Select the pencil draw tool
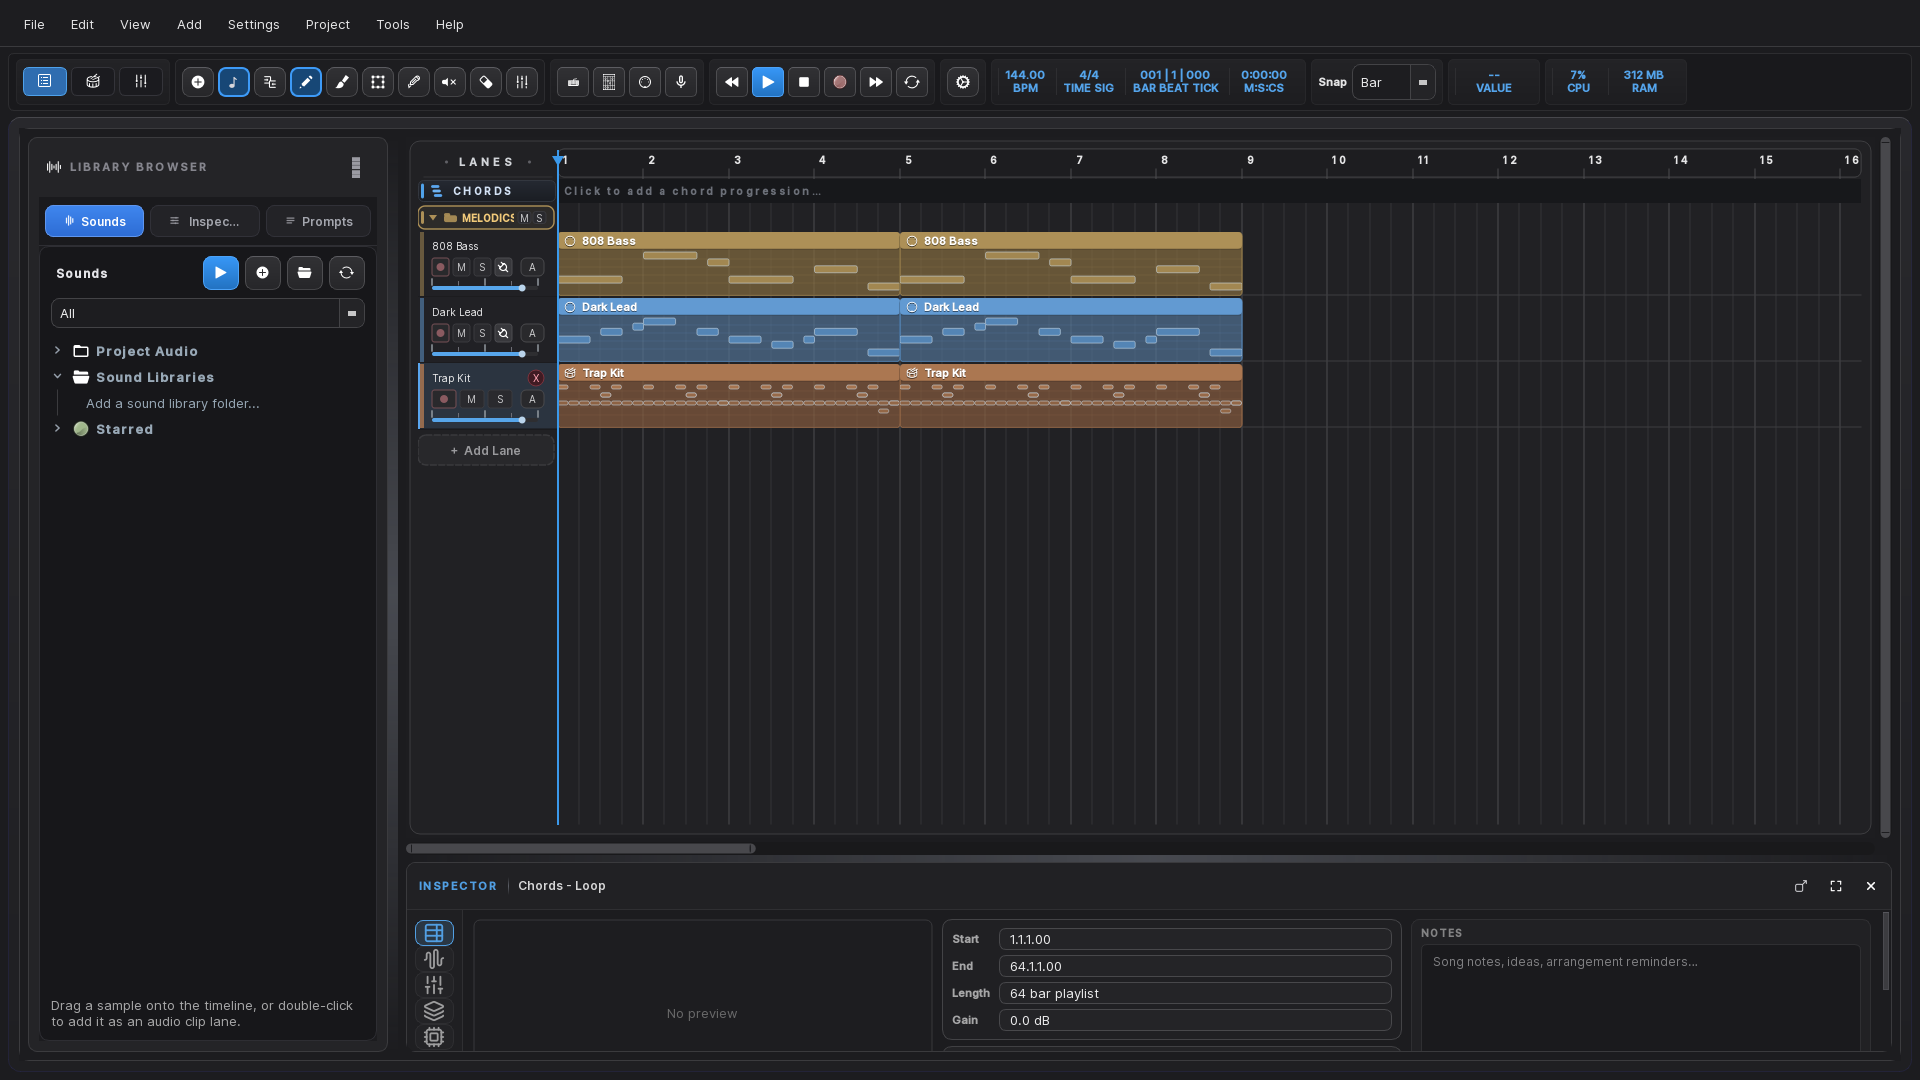The width and height of the screenshot is (1920, 1080). coord(306,82)
